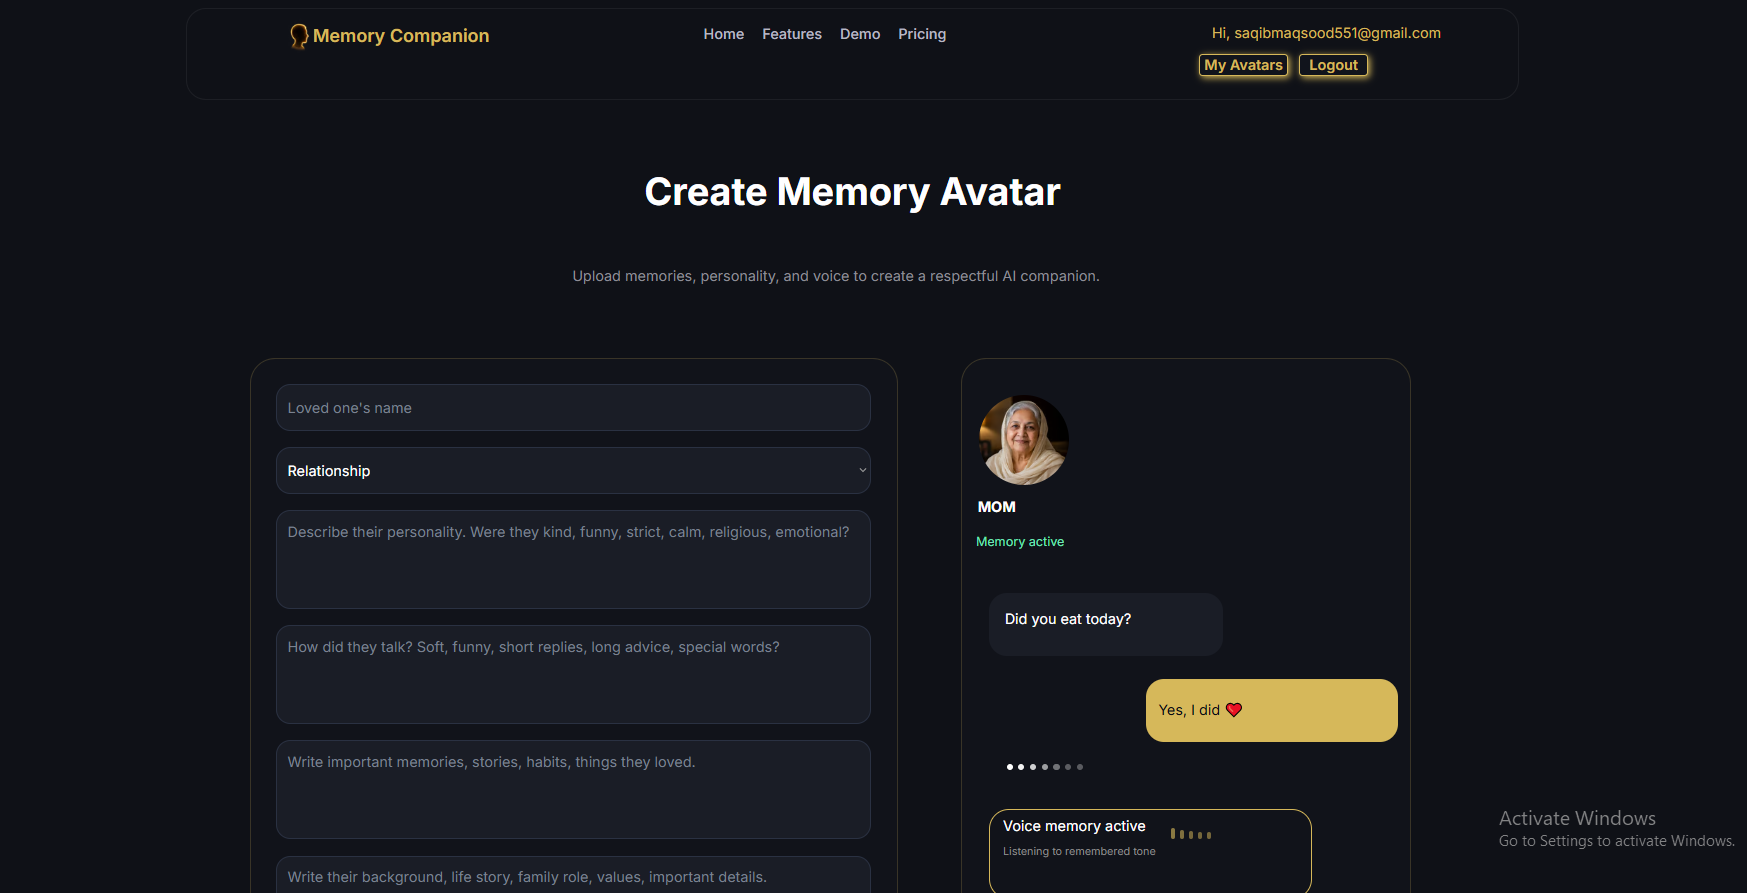Click the MOM avatar photo
The image size is (1747, 893).
point(1023,440)
